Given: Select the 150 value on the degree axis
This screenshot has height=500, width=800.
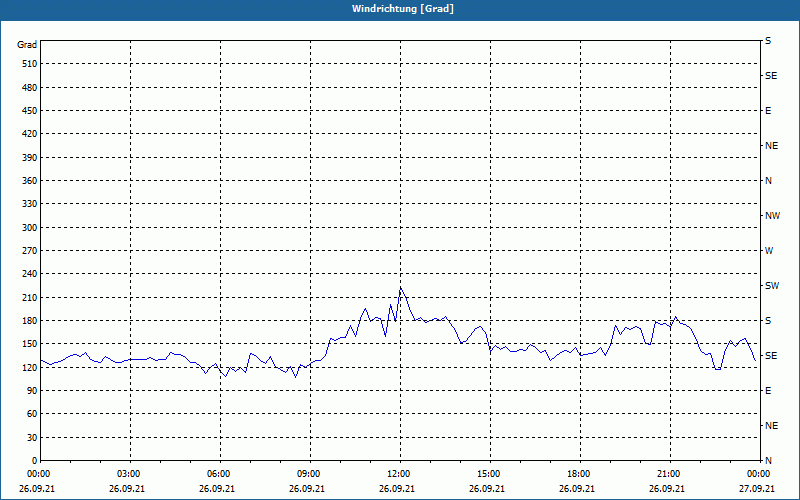Looking at the screenshot, I should click(30, 344).
